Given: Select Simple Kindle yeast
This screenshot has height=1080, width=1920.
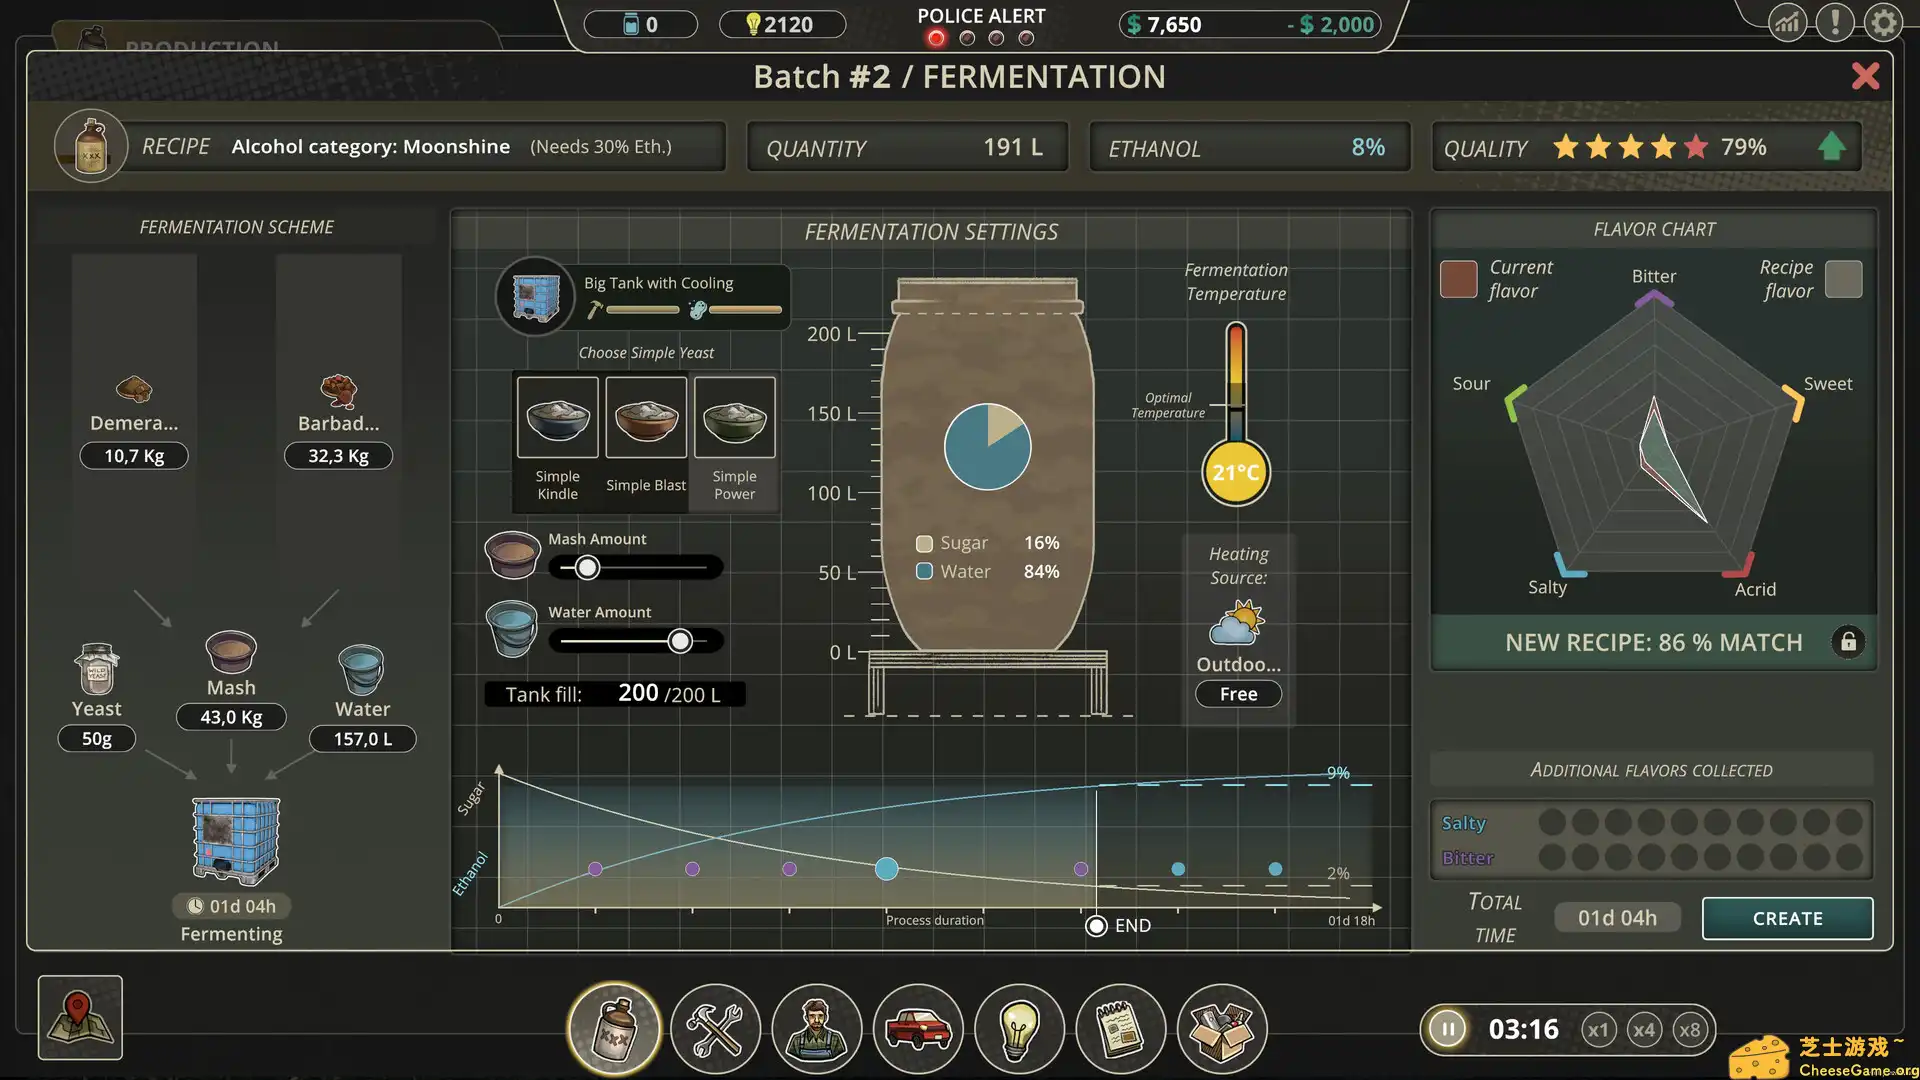Looking at the screenshot, I should (558, 418).
